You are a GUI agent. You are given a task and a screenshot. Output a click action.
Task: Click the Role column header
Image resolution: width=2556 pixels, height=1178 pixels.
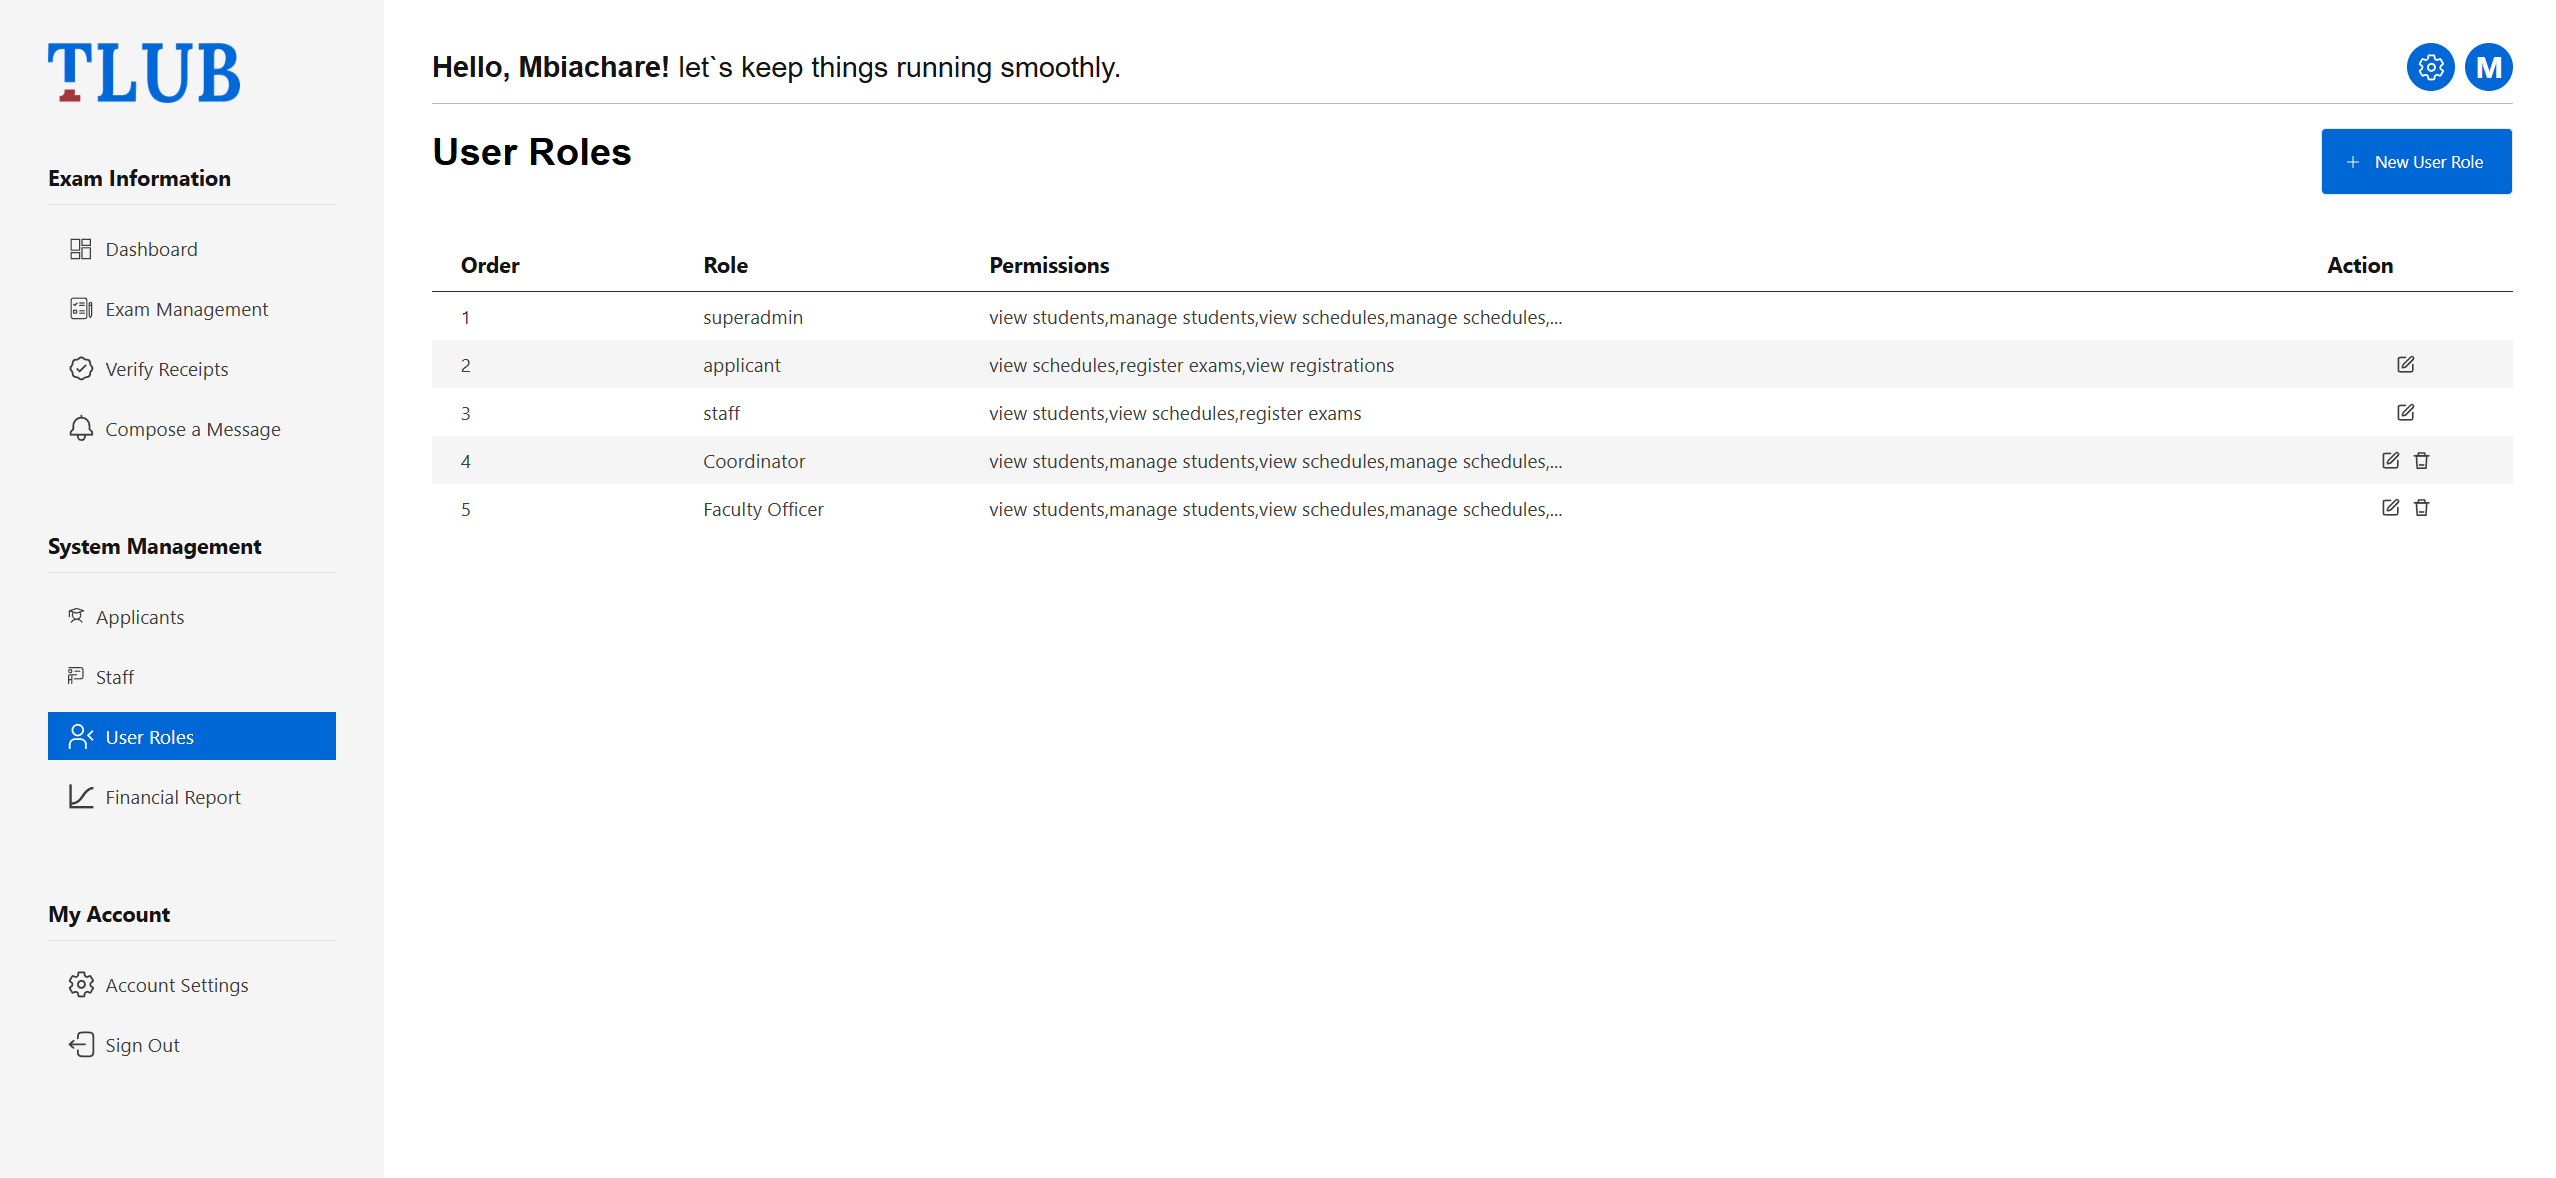pos(726,265)
